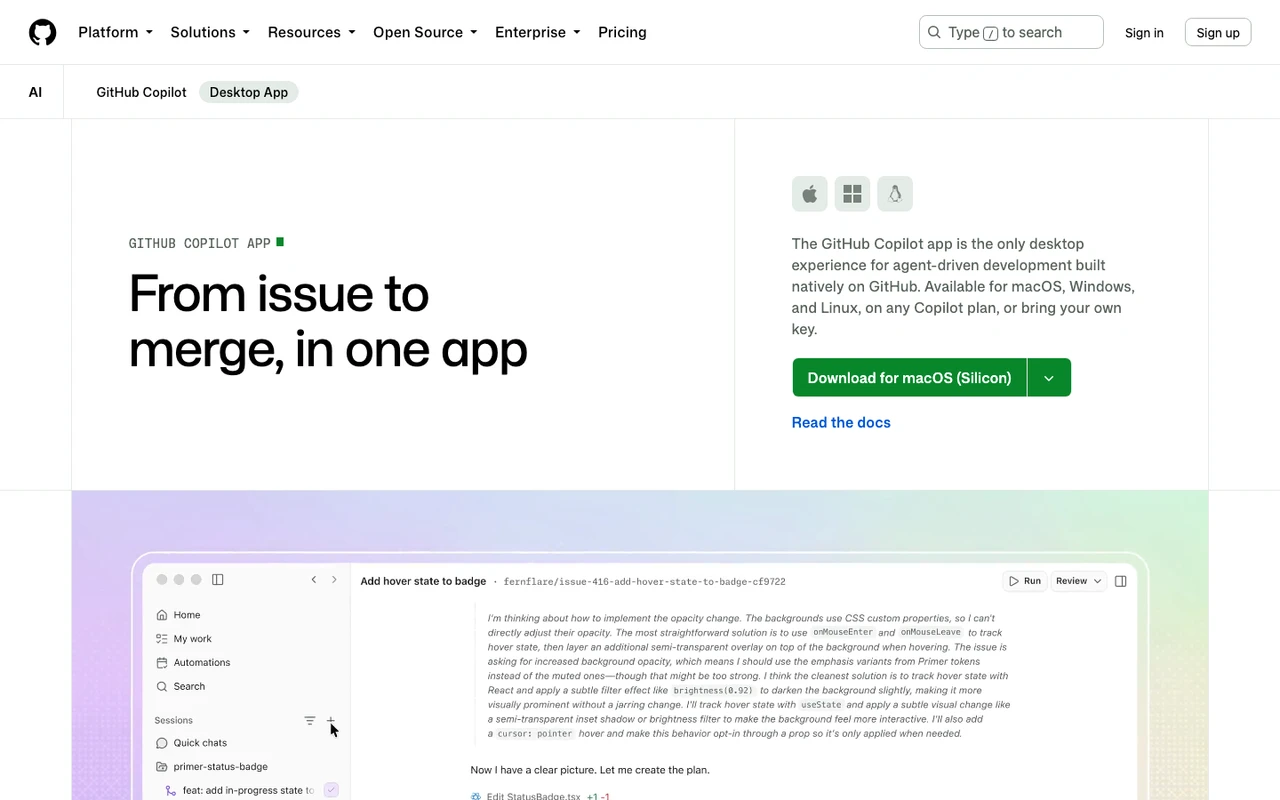
Task: Click the 'From issue to merge' heading
Action: coord(328,321)
